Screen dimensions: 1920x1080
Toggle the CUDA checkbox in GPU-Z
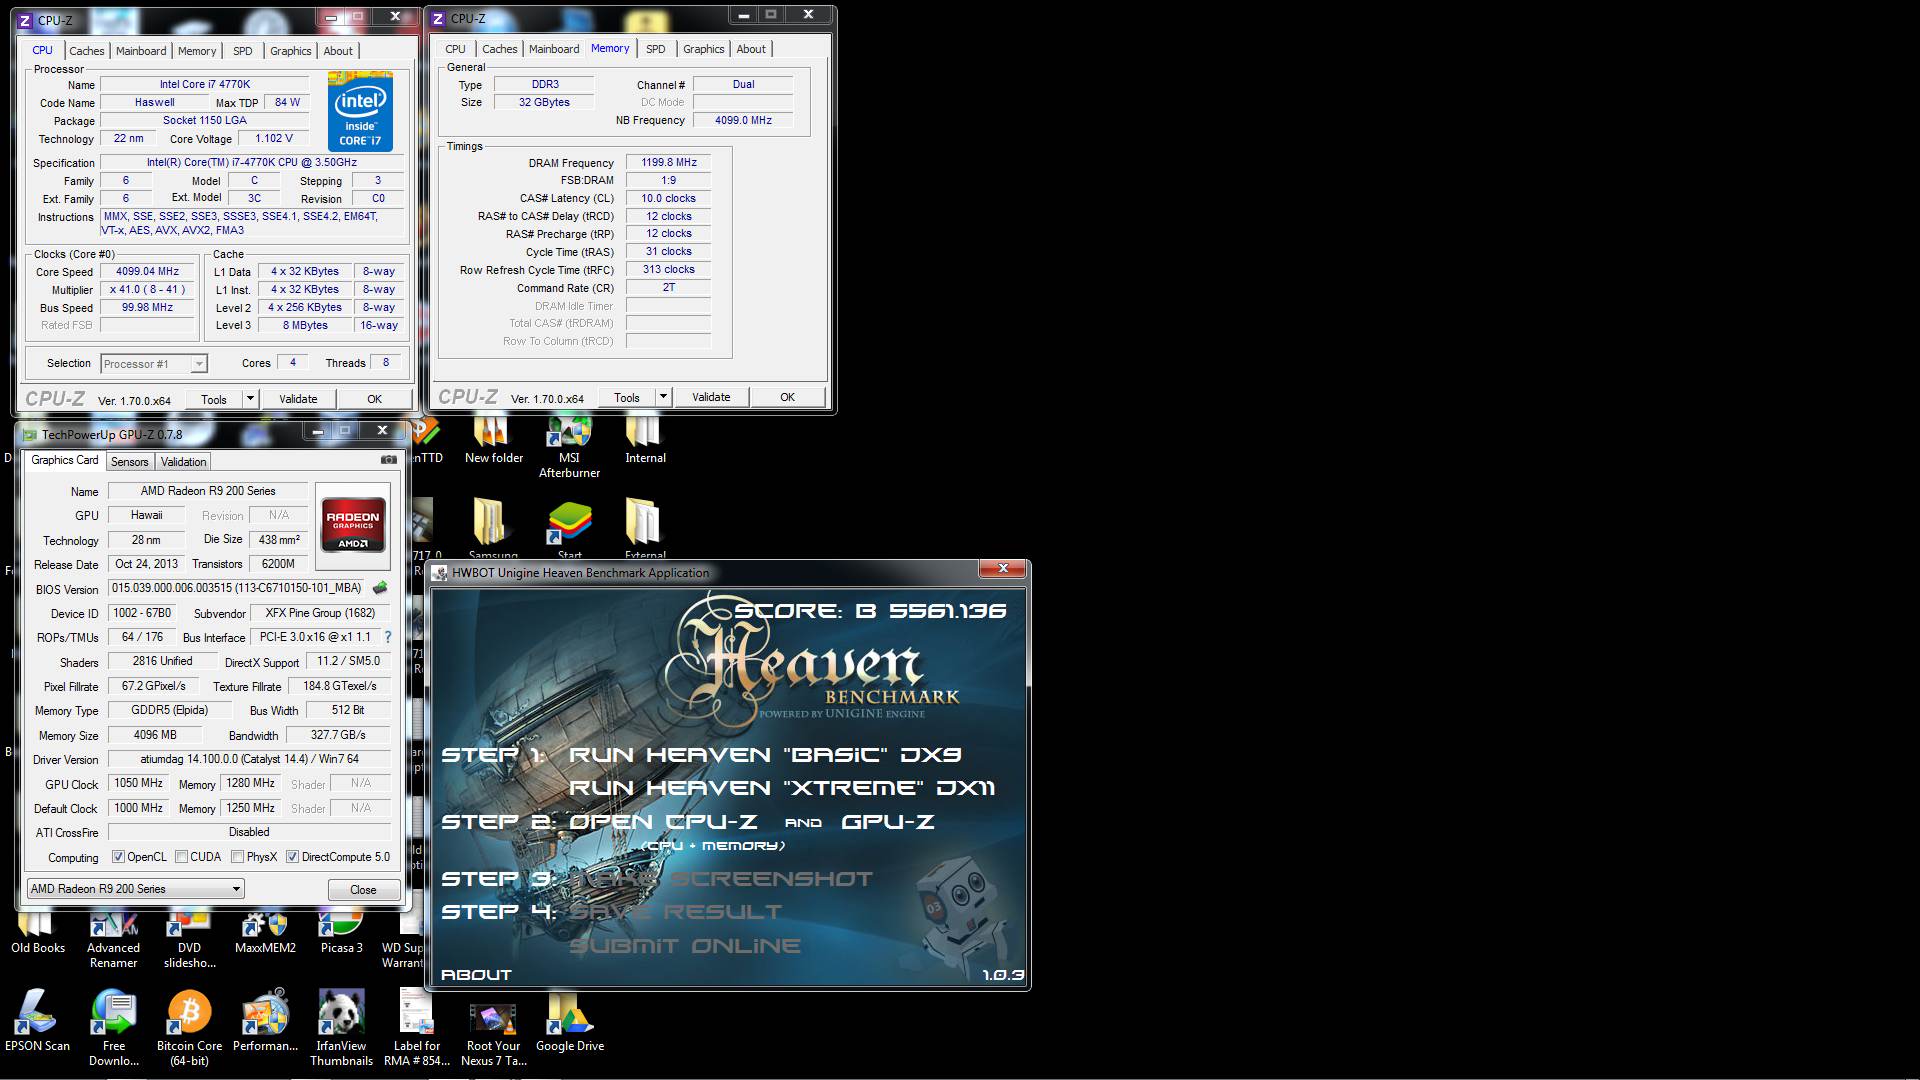181,857
